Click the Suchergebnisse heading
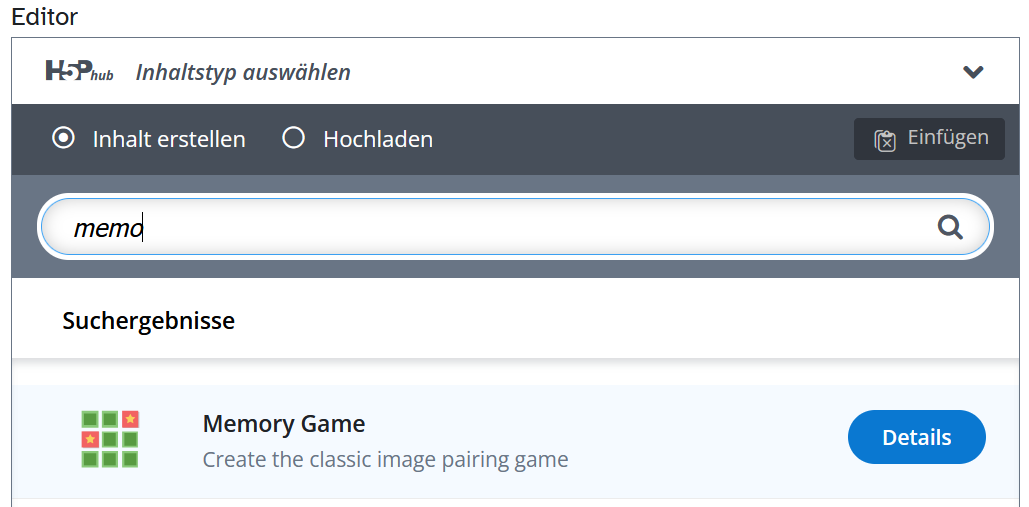Screen dimensions: 1029x507 (x=149, y=321)
